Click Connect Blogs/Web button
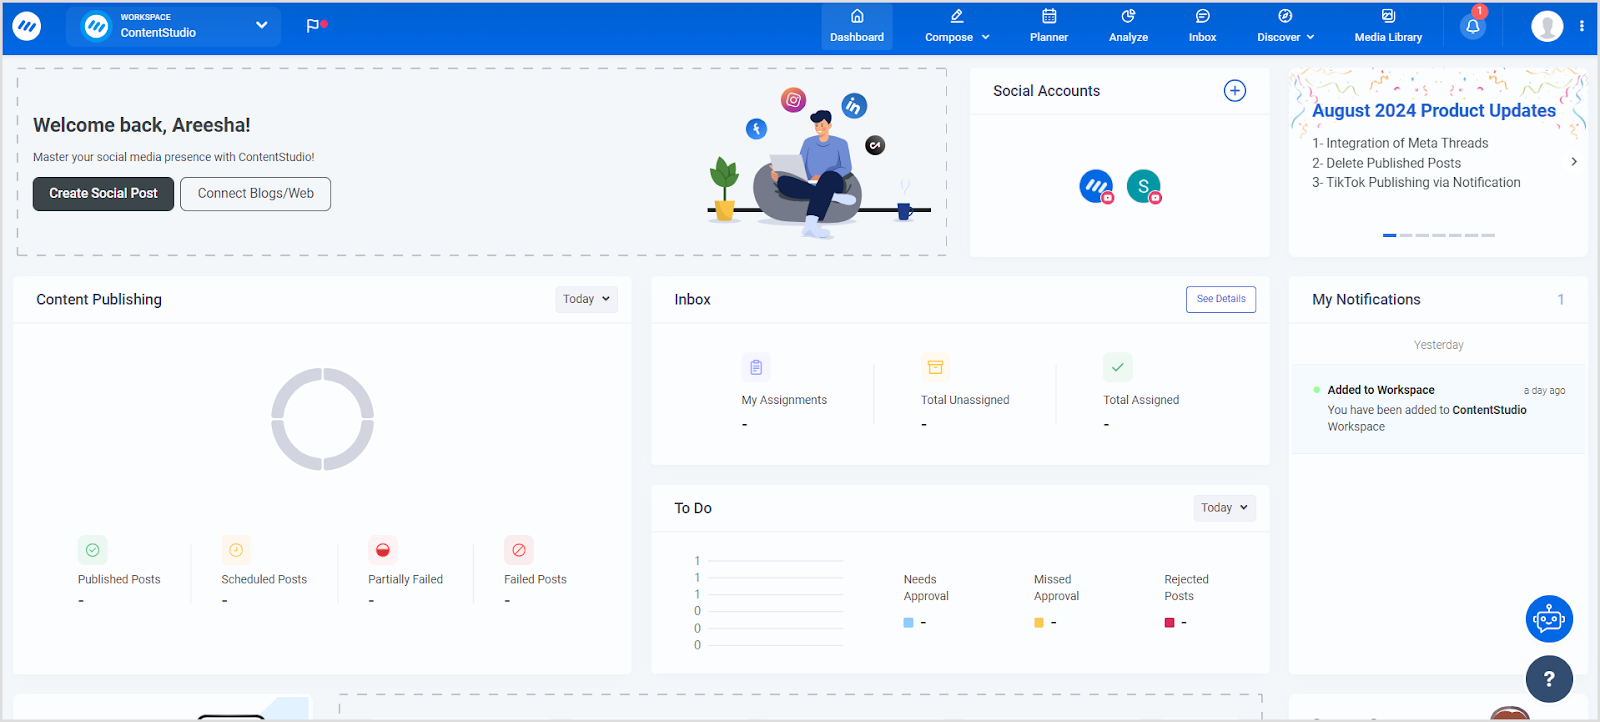1600x722 pixels. (255, 194)
